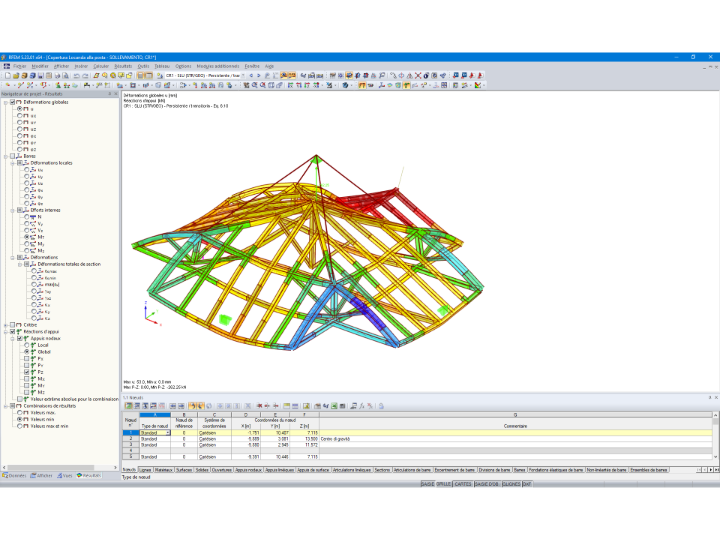The image size is (720, 540).
Task: Click the color results panel icon
Action: point(478,85)
